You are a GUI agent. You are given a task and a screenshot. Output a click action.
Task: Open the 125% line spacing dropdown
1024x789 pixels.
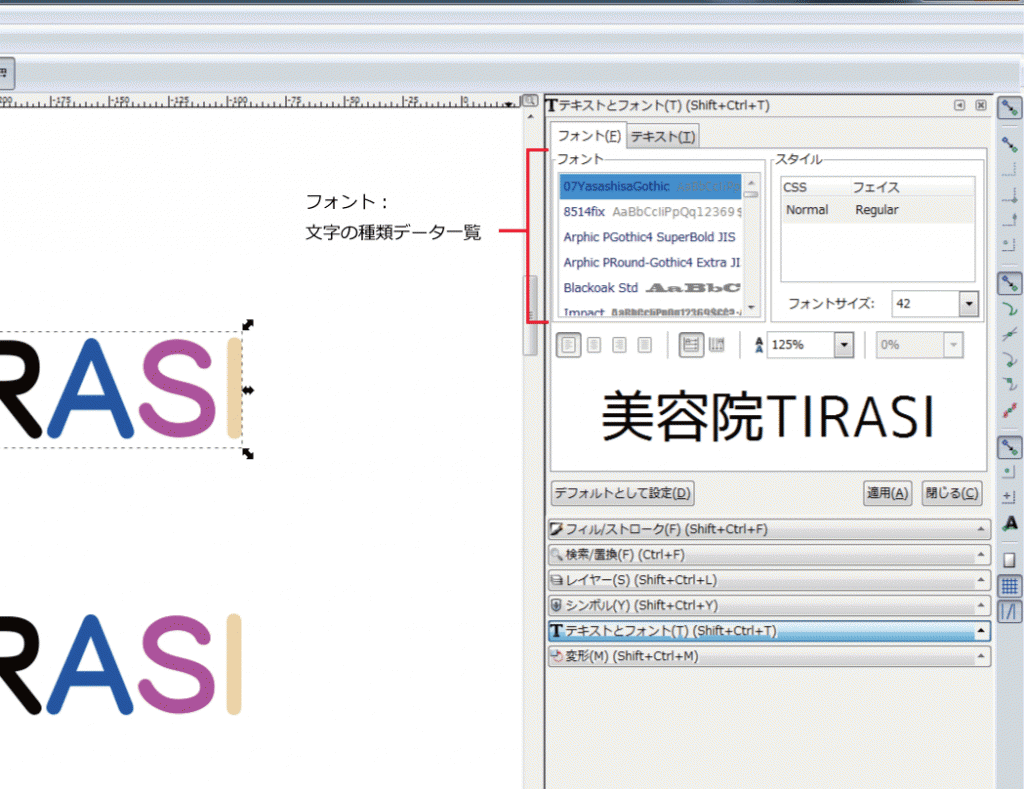tap(844, 344)
